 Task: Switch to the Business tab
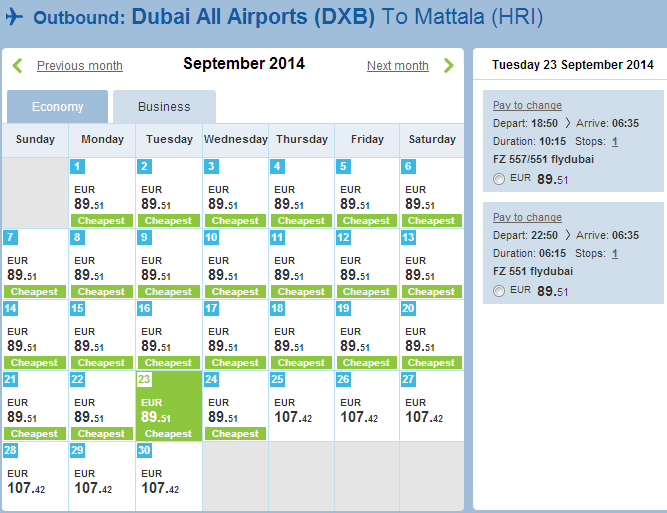[x=164, y=107]
